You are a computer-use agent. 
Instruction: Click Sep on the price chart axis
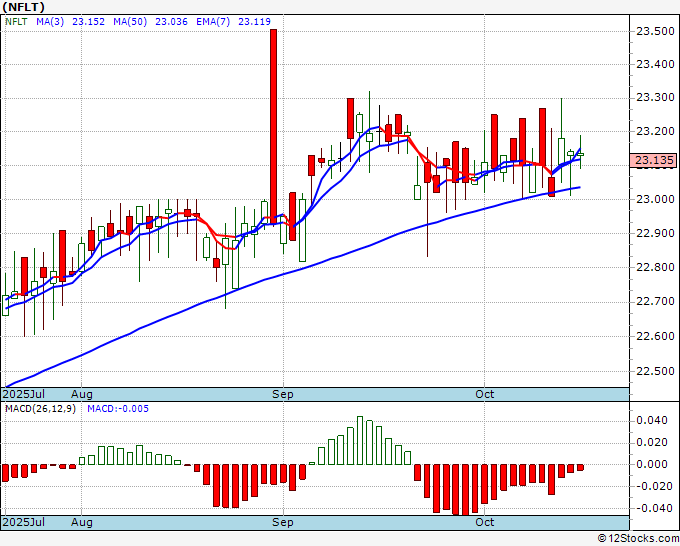(x=283, y=394)
